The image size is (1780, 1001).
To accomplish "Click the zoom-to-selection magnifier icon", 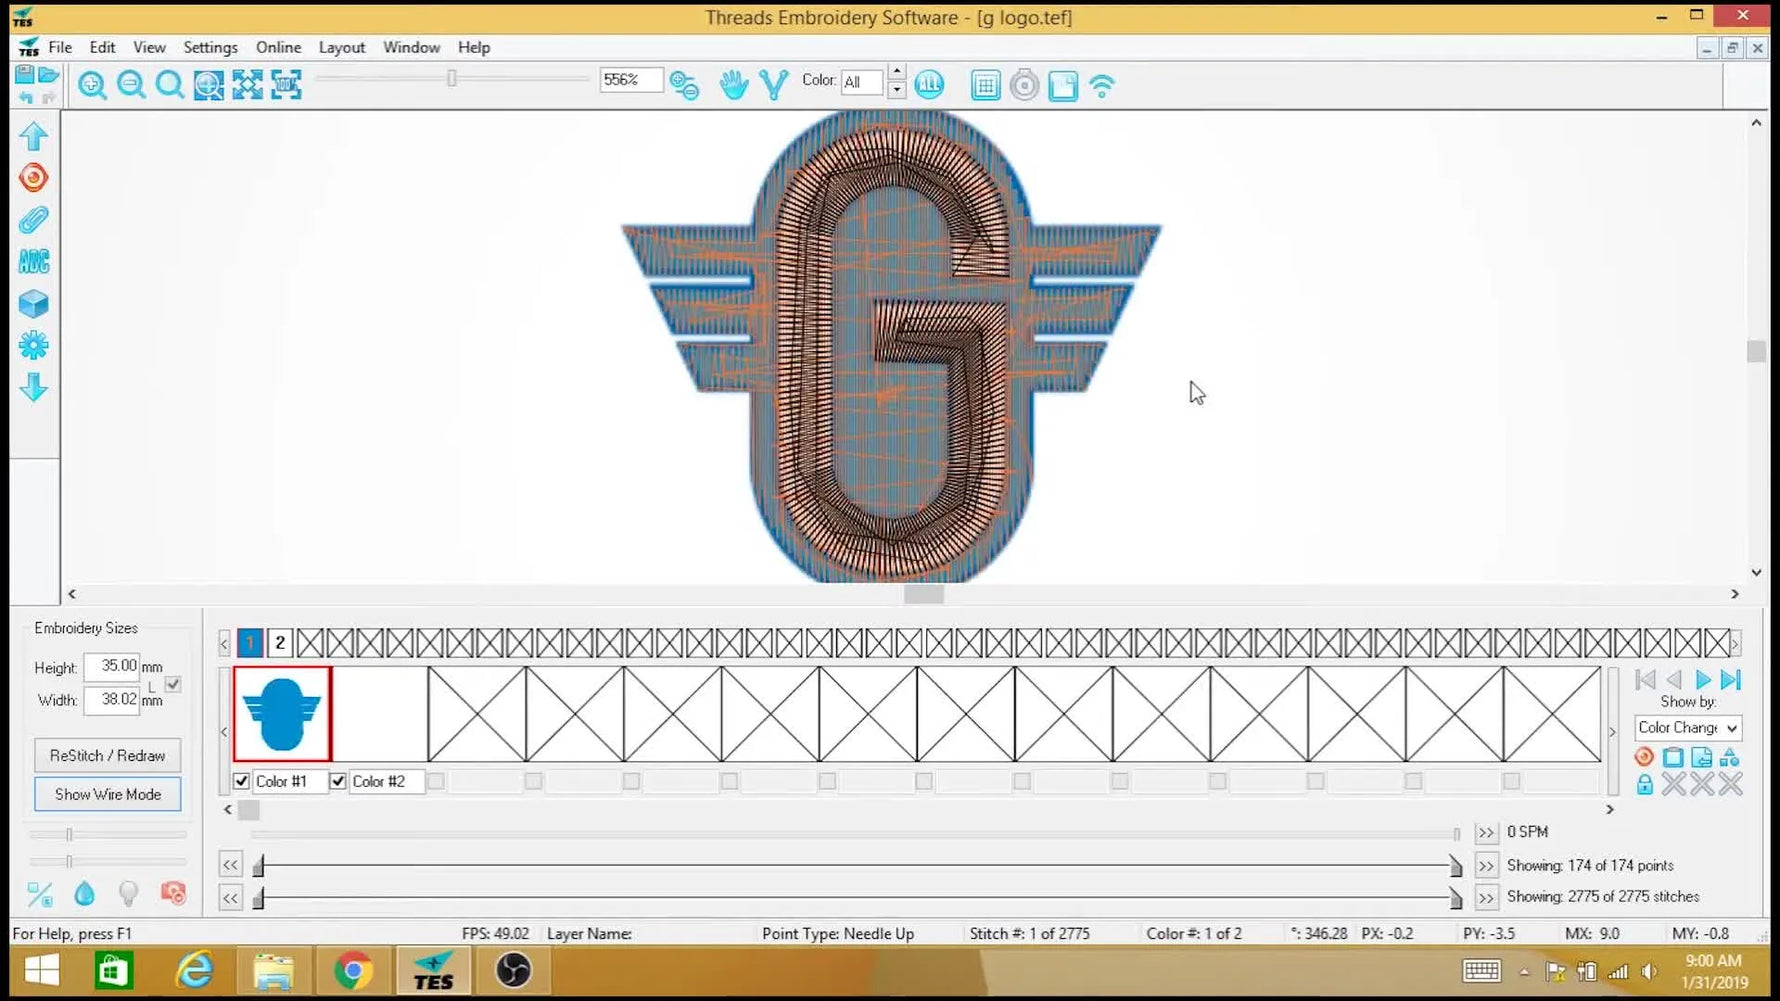I will click(209, 86).
